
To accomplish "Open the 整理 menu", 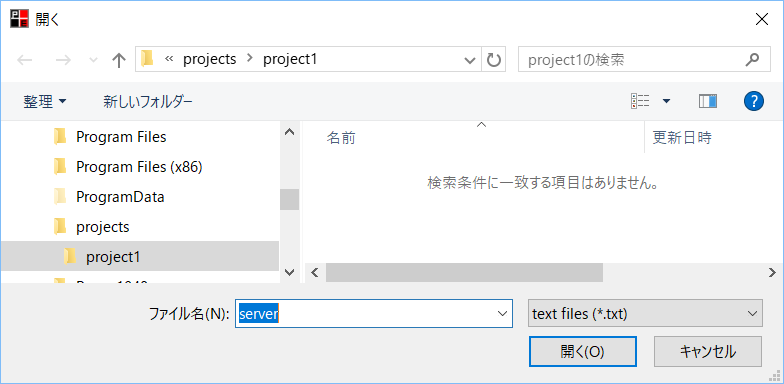I will tap(44, 102).
